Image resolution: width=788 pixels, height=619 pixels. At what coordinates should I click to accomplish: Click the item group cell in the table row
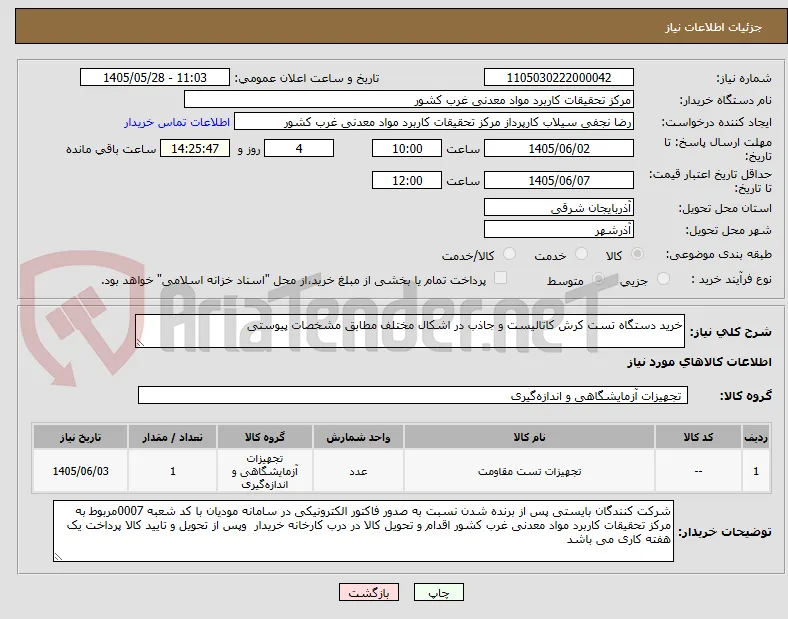click(265, 471)
